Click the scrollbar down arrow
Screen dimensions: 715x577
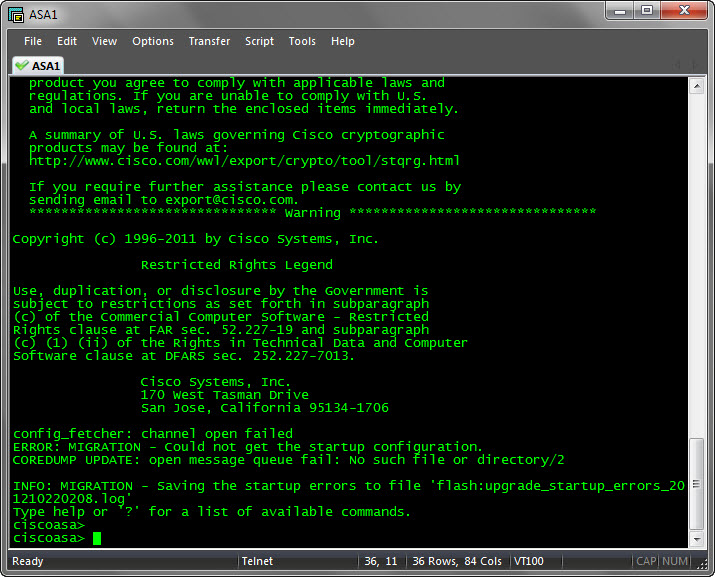click(x=696, y=539)
